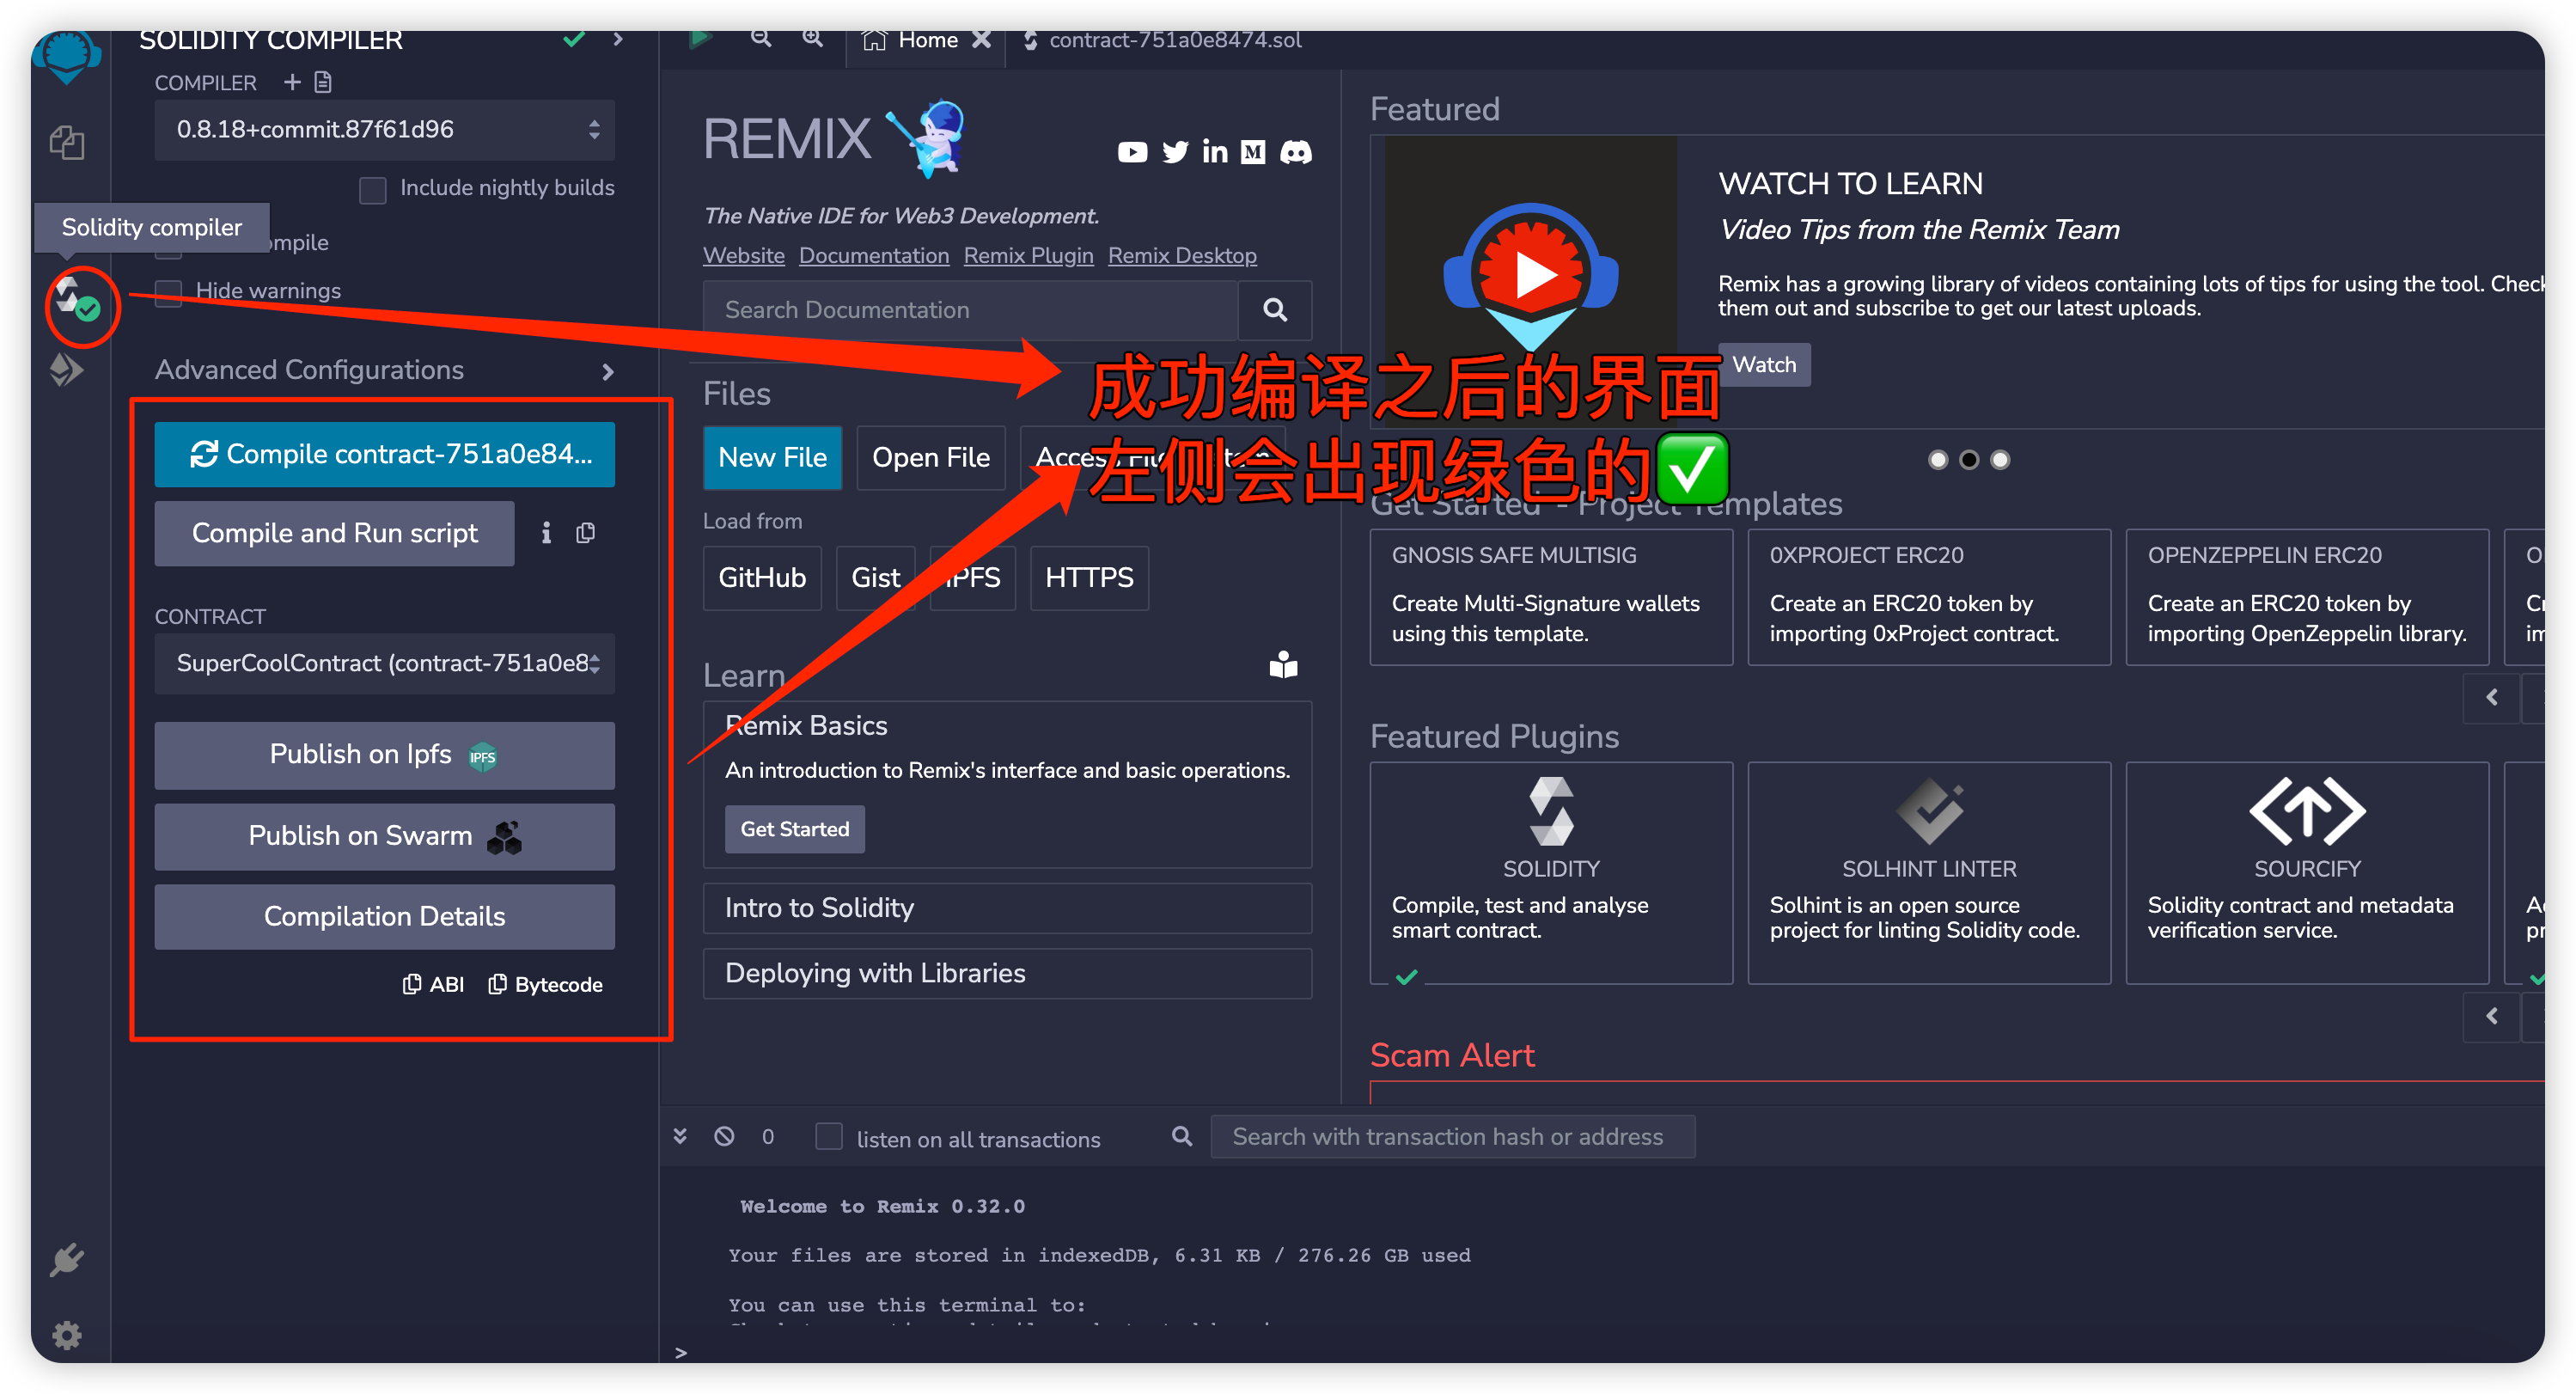Copy the run script snippet icon
2576x1394 pixels.
586,533
